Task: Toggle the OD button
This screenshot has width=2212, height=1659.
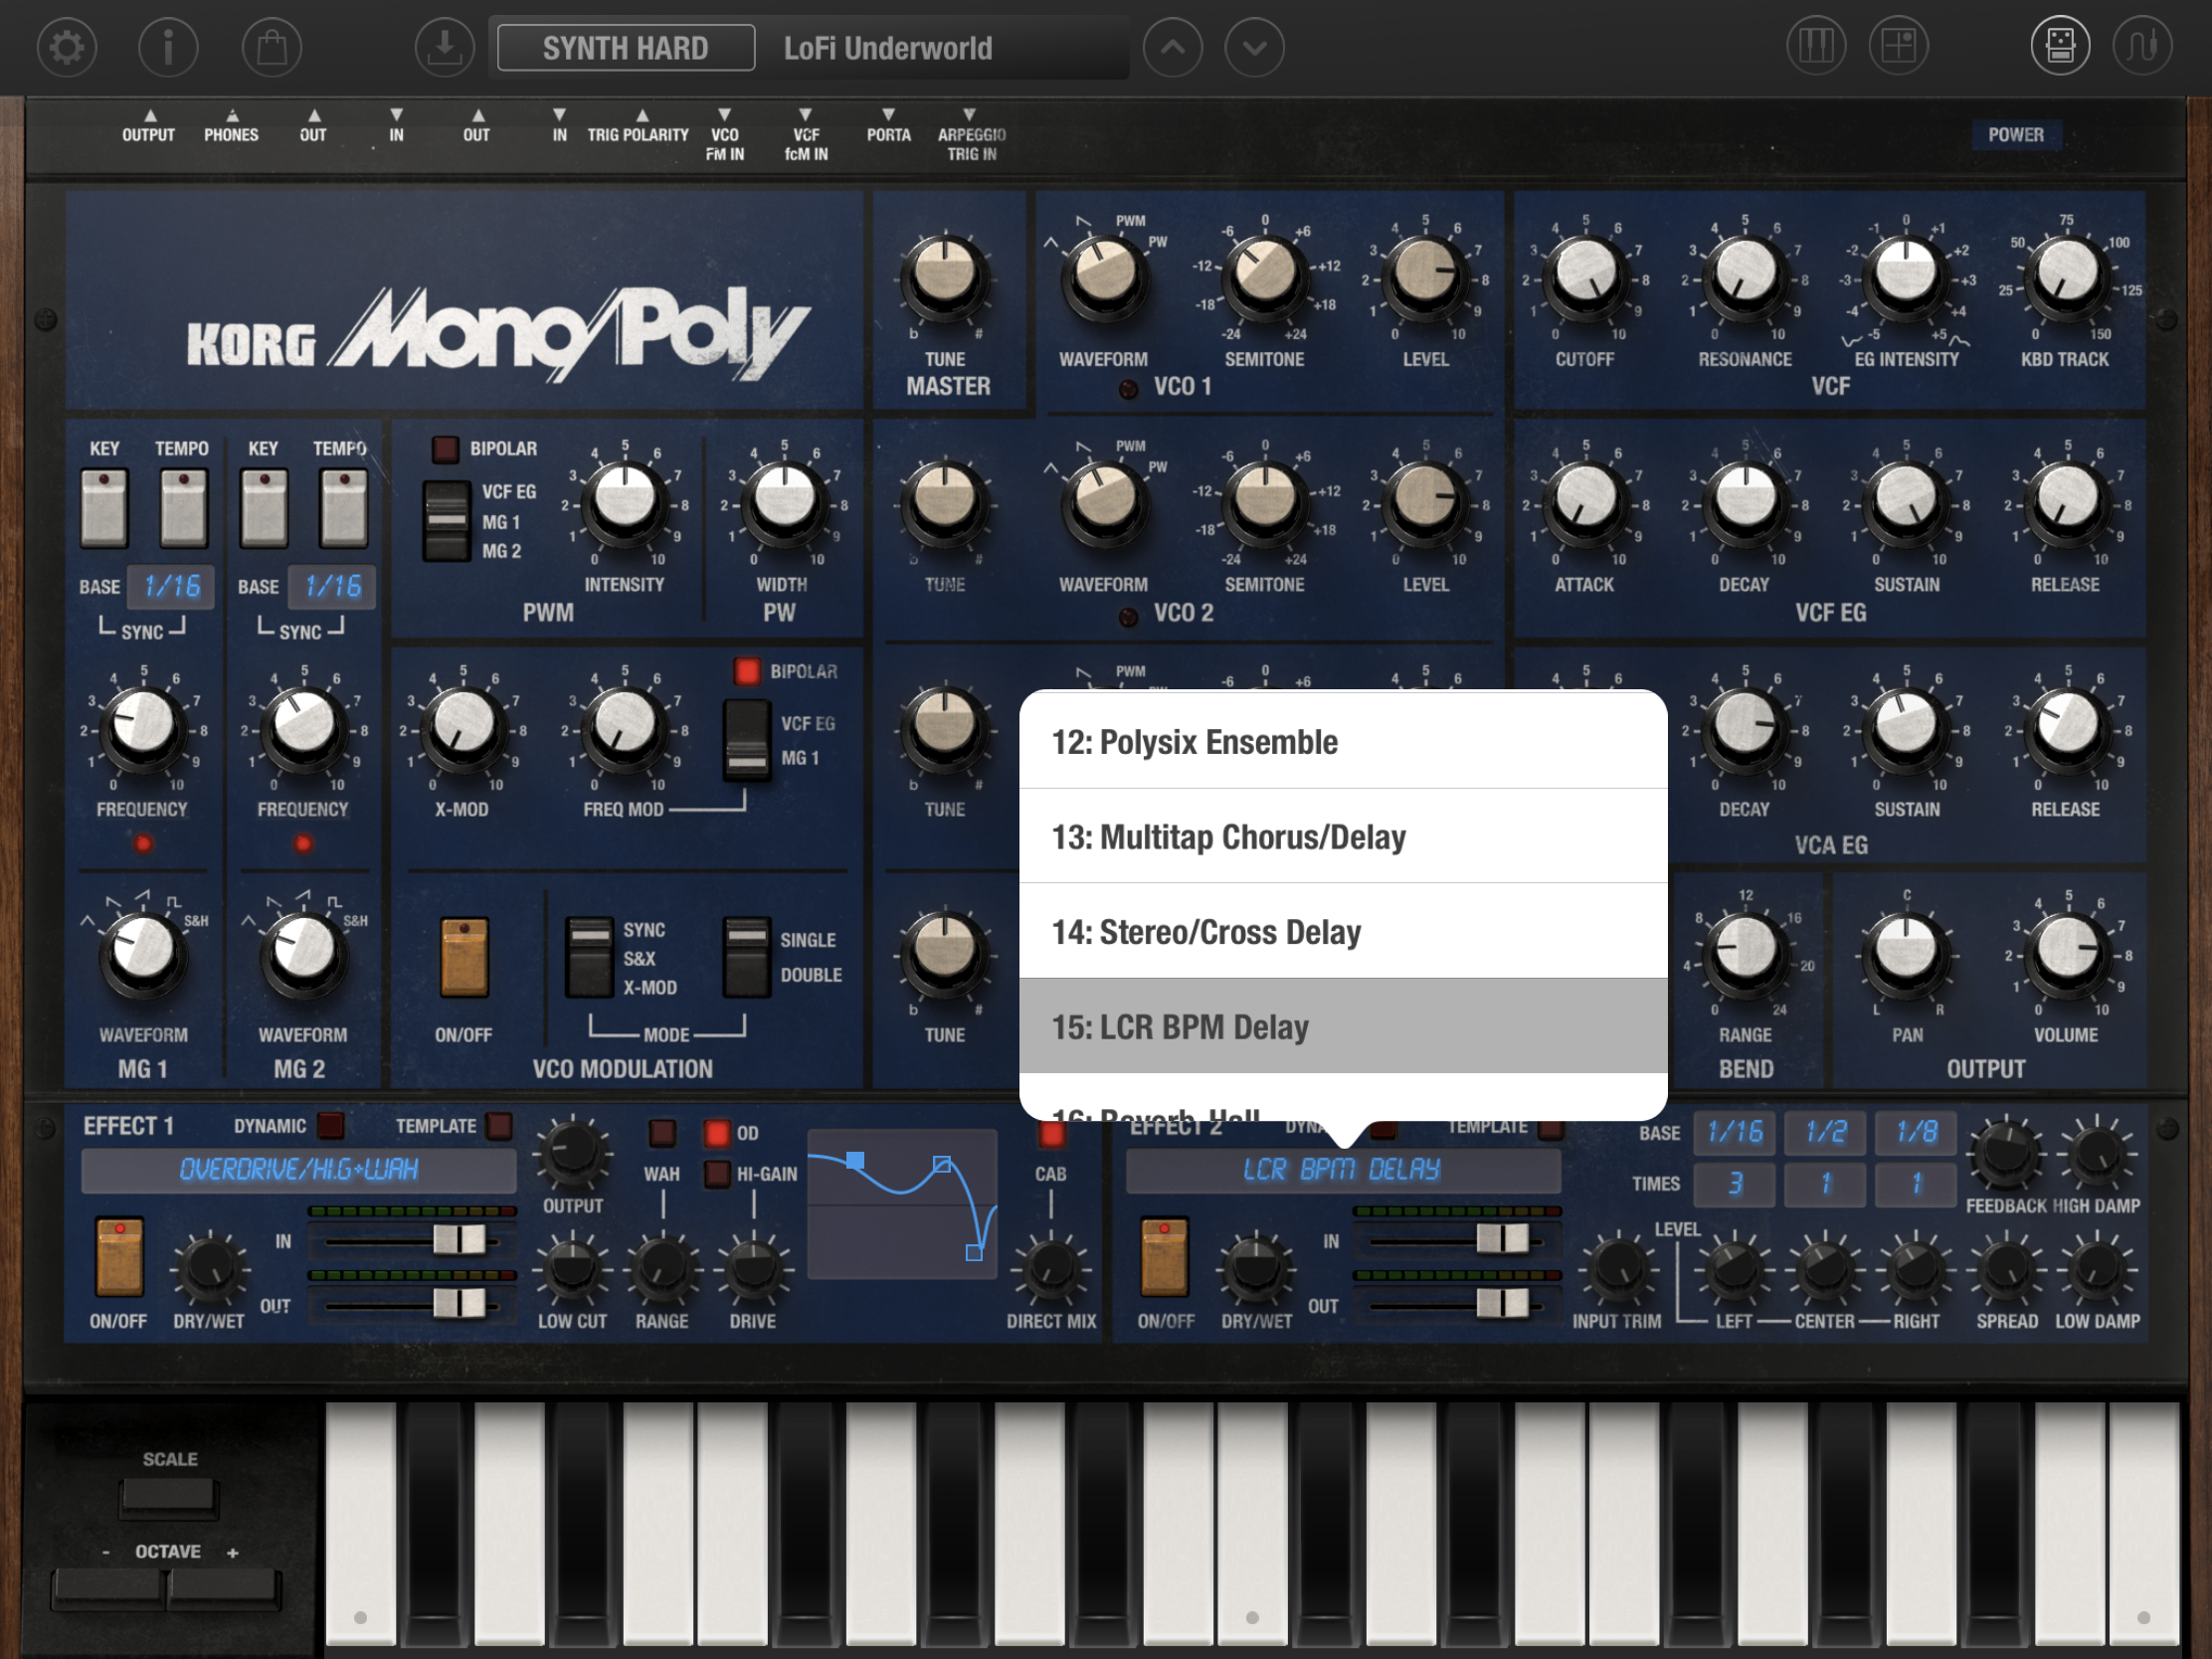Action: tap(717, 1133)
